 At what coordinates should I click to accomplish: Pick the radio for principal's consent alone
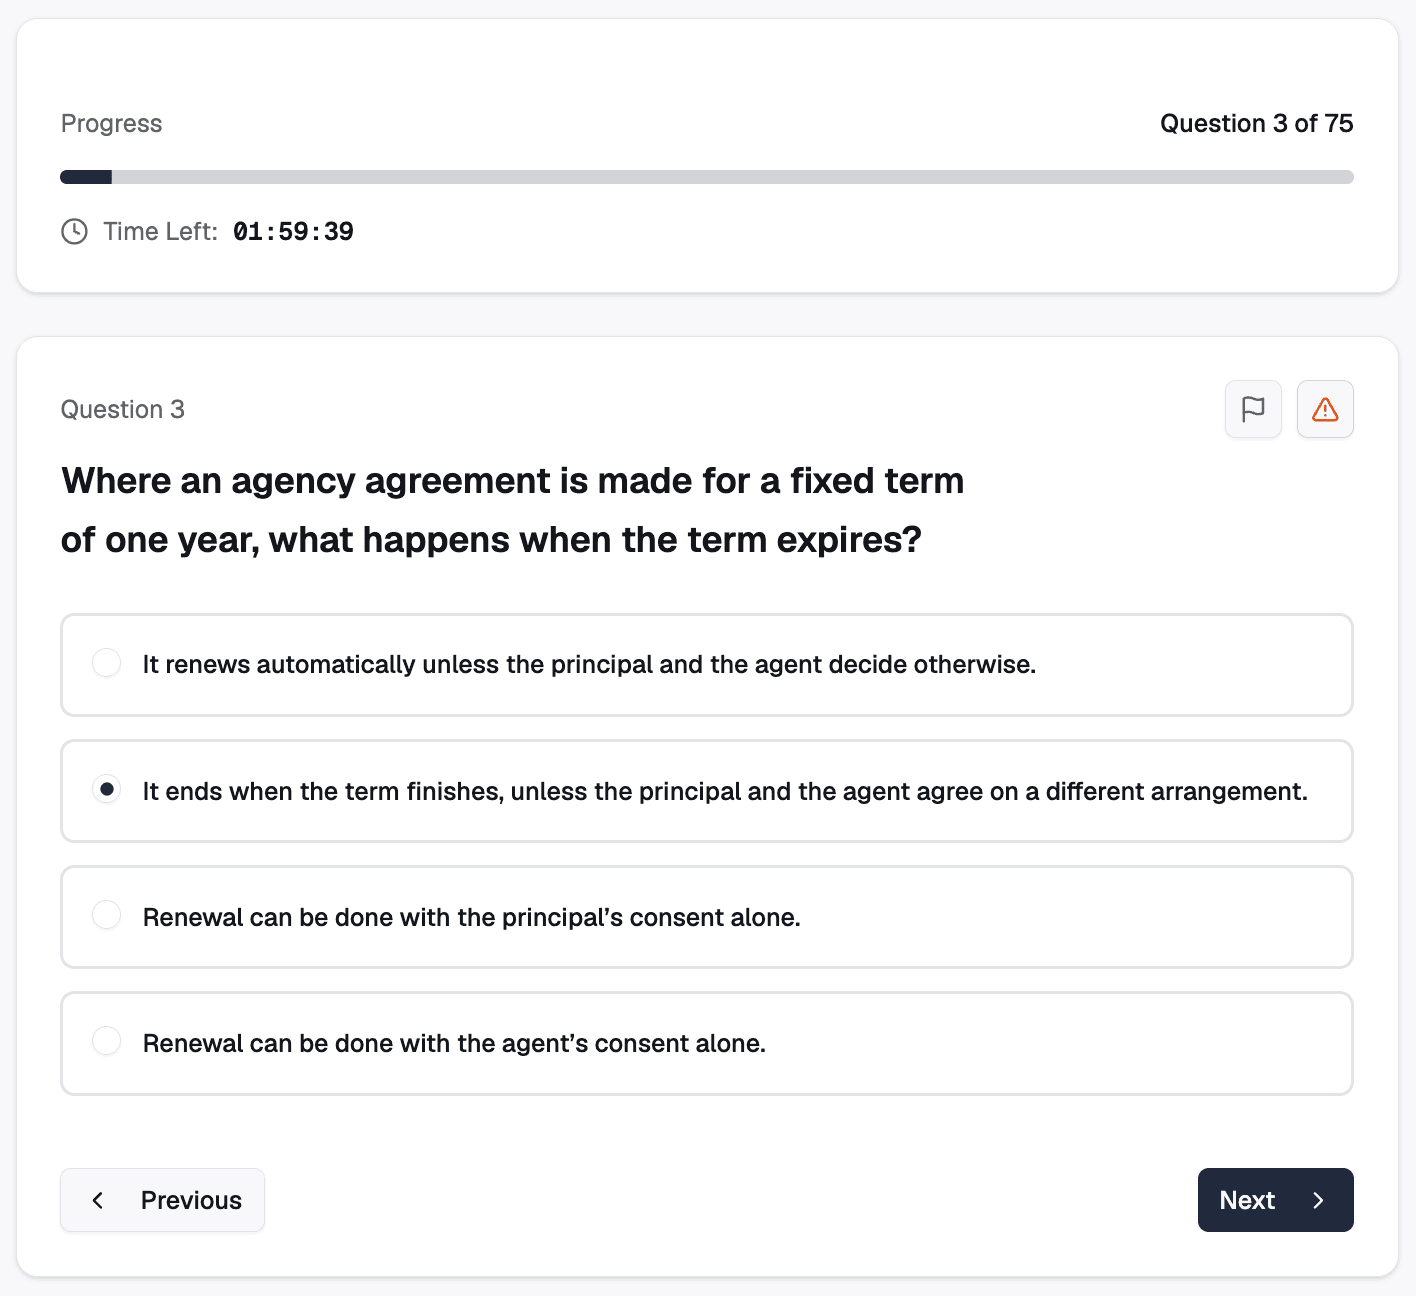coord(107,916)
